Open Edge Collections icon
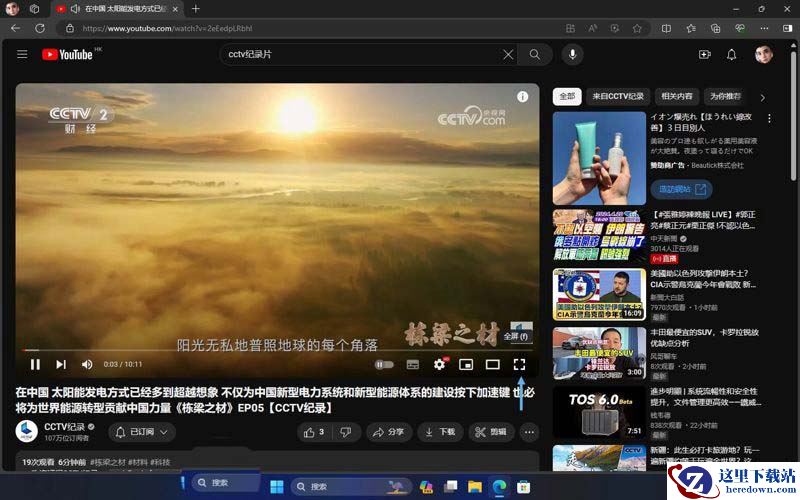 click(715, 29)
